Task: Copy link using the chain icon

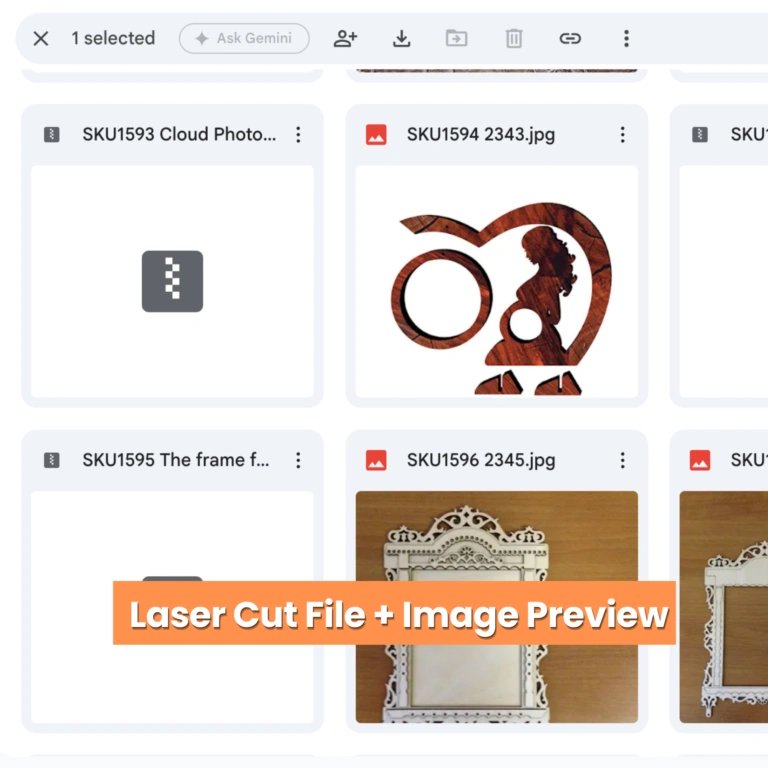Action: pyautogui.click(x=570, y=38)
